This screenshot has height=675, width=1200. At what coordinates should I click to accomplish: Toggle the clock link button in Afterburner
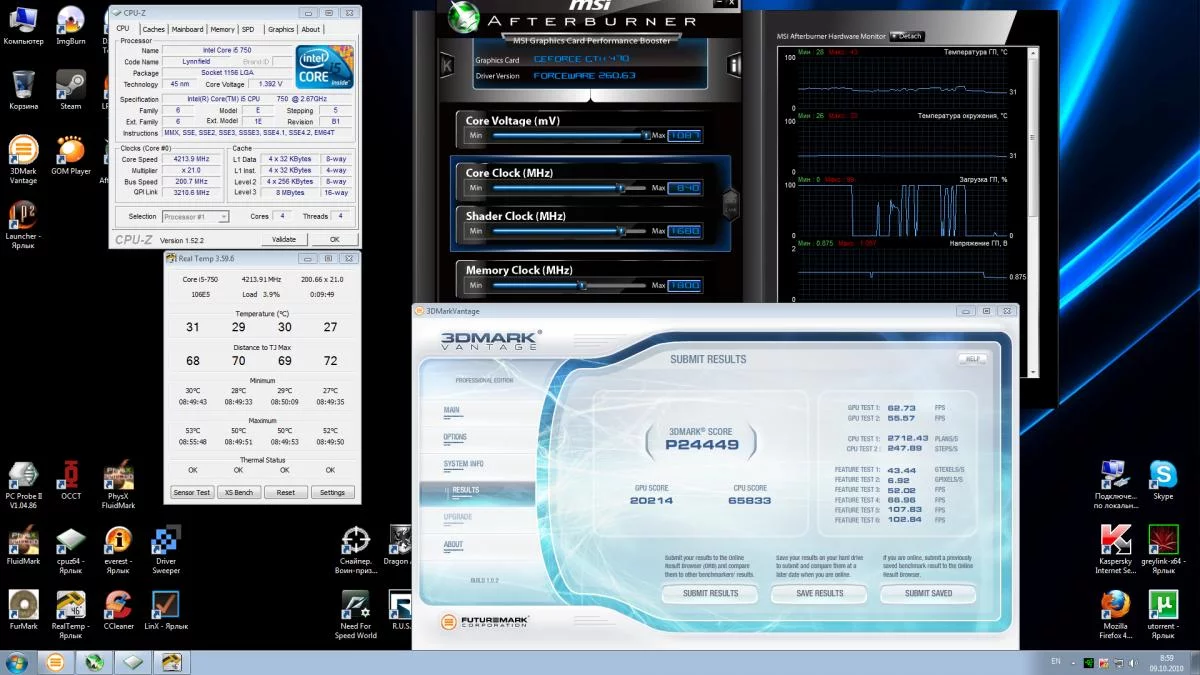(731, 201)
